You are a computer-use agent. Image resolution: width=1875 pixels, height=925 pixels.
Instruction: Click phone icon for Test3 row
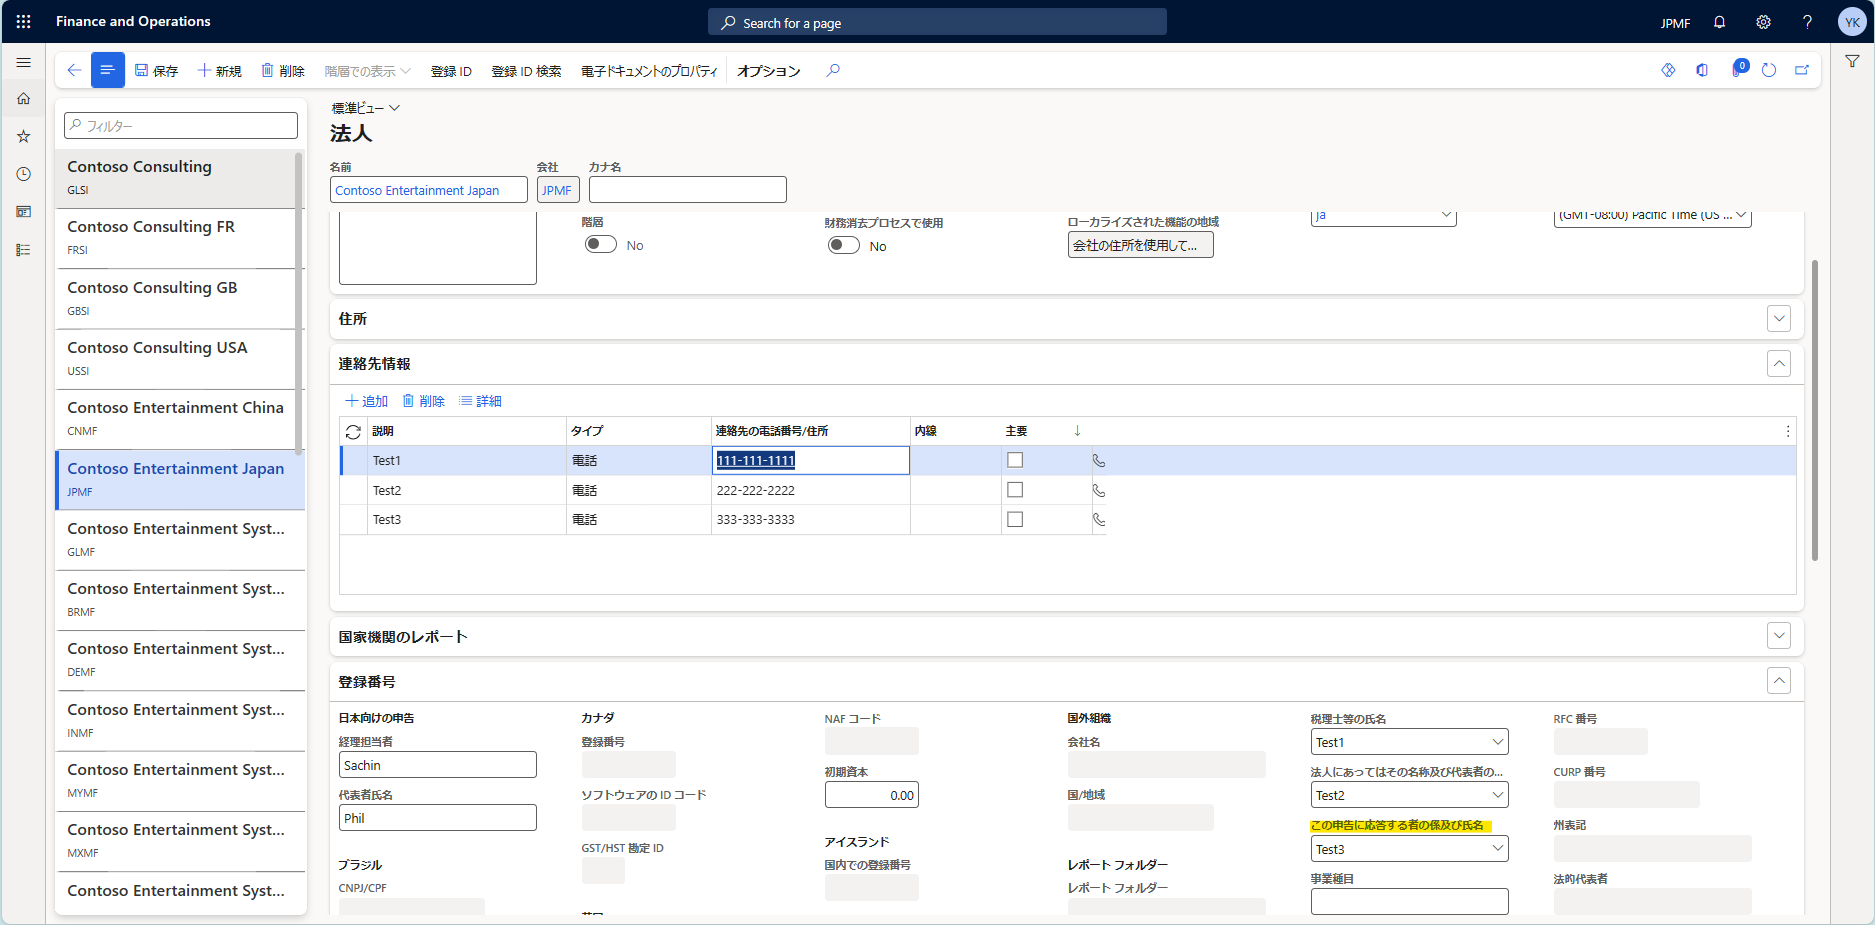(1099, 520)
